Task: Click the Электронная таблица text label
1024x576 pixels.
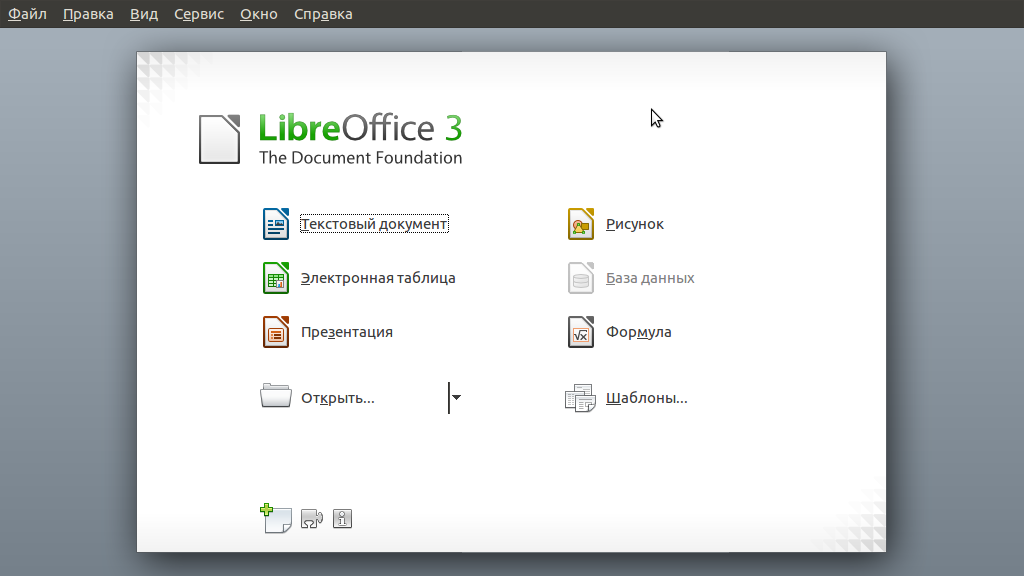Action: (378, 278)
